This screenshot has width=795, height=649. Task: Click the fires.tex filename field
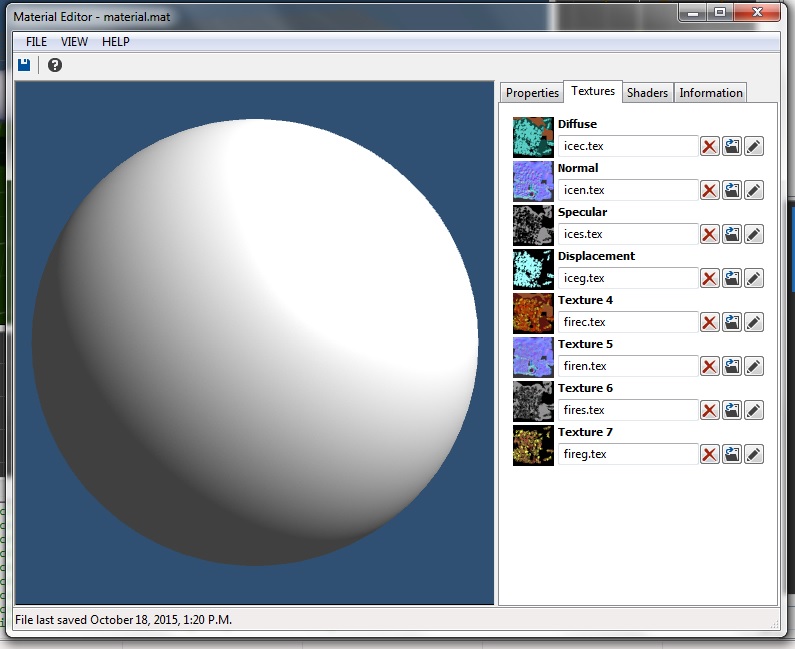point(628,410)
